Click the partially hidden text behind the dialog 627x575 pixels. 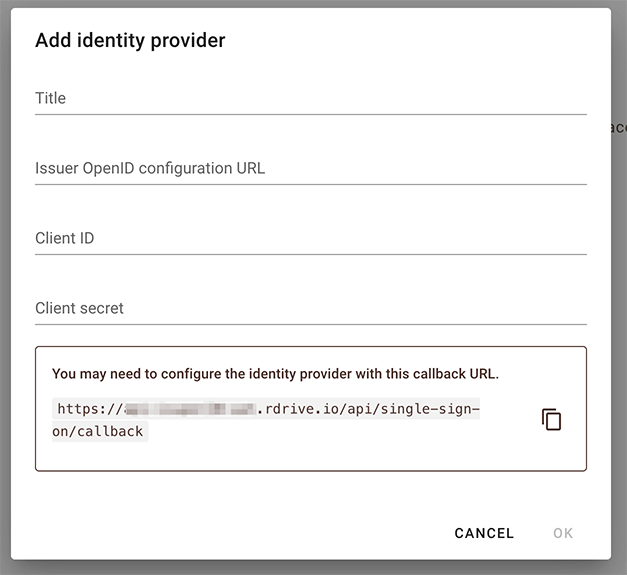click(x=619, y=128)
